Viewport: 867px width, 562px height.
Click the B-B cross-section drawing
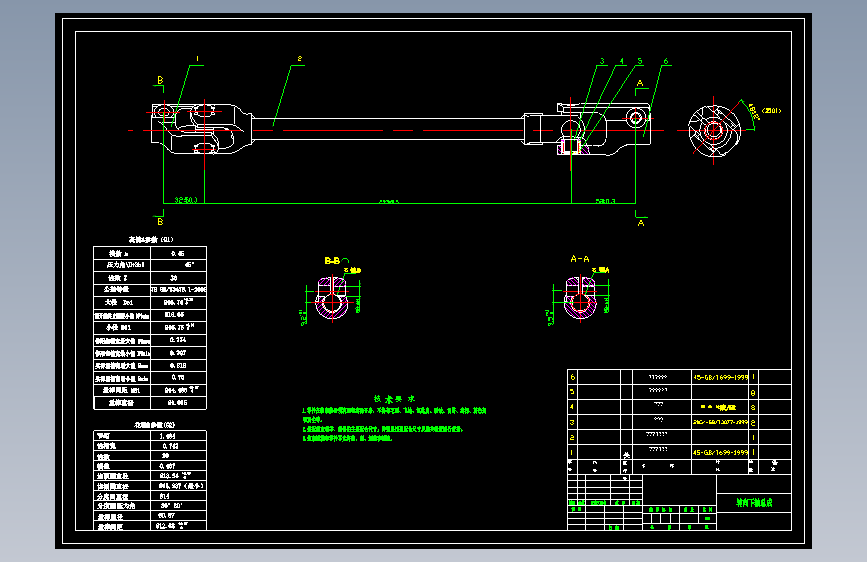point(332,298)
